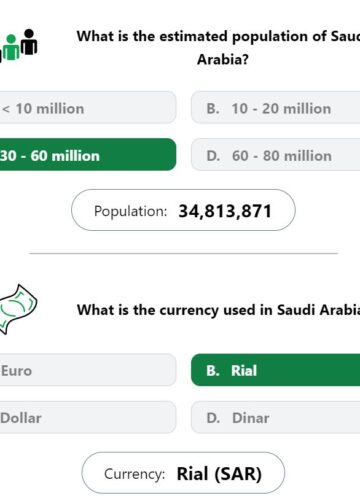The height and width of the screenshot is (504, 360).
Task: Click the estimated population question heading
Action: (218, 48)
